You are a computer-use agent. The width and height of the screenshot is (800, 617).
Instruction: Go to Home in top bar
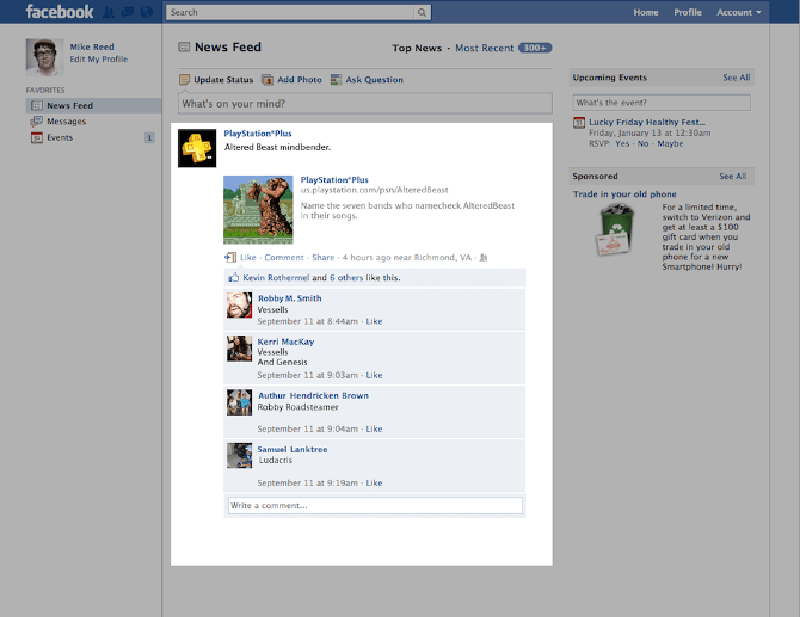click(x=645, y=12)
